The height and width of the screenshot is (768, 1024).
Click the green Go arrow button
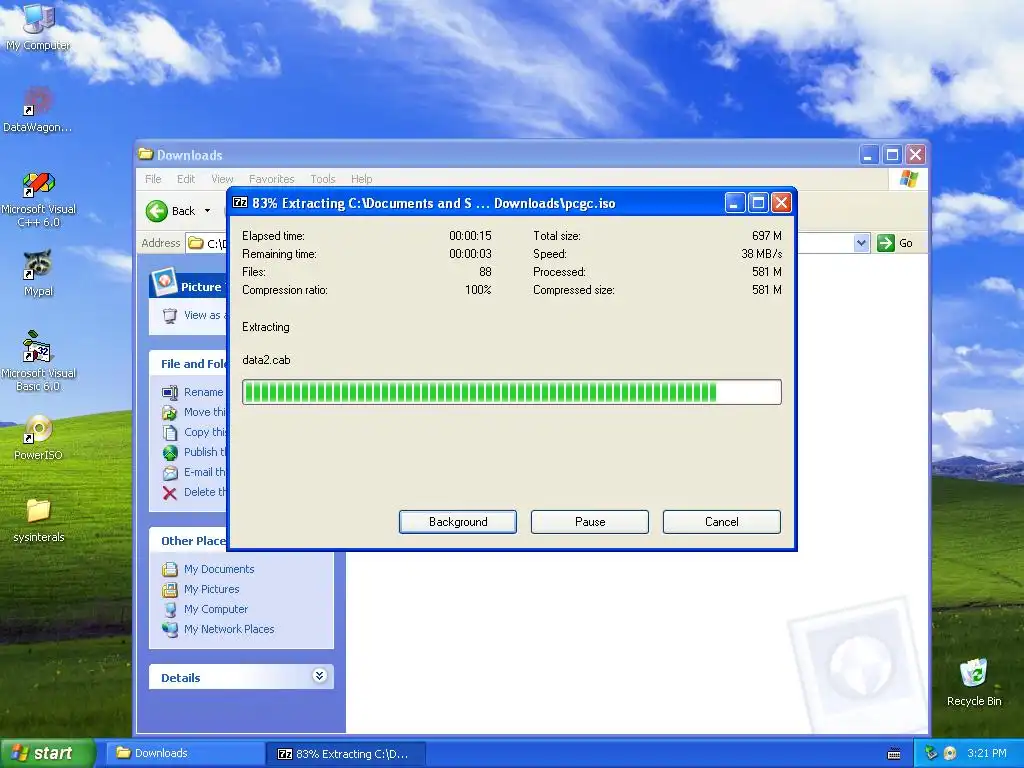pos(886,243)
